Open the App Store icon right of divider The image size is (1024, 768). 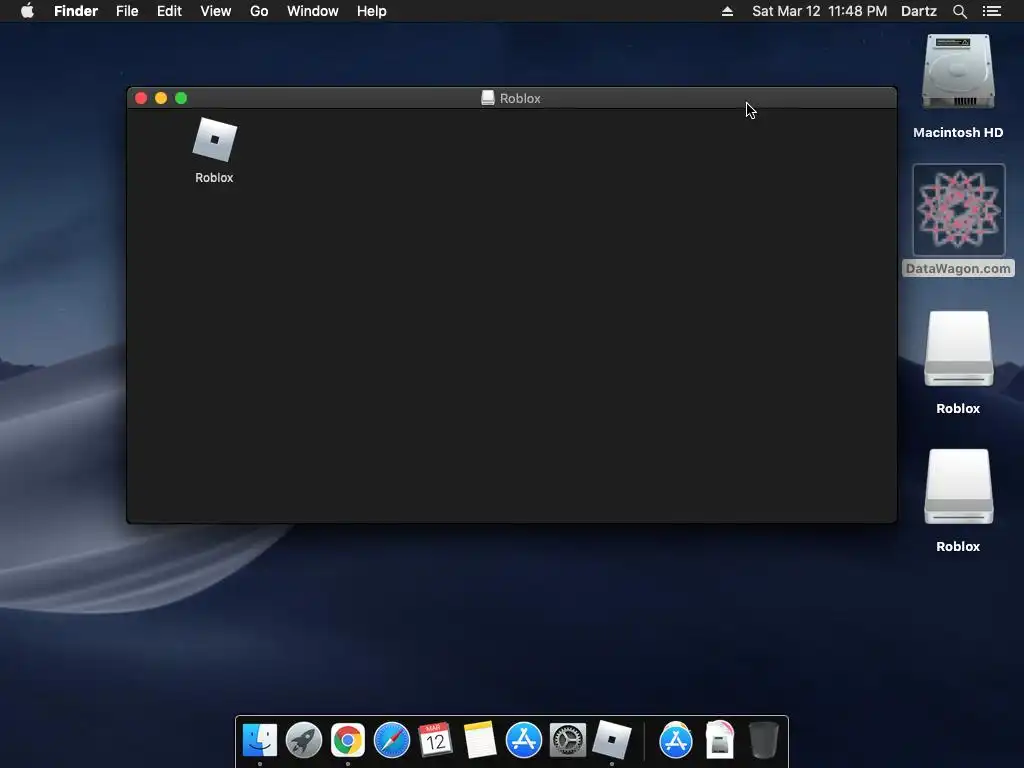coord(676,741)
